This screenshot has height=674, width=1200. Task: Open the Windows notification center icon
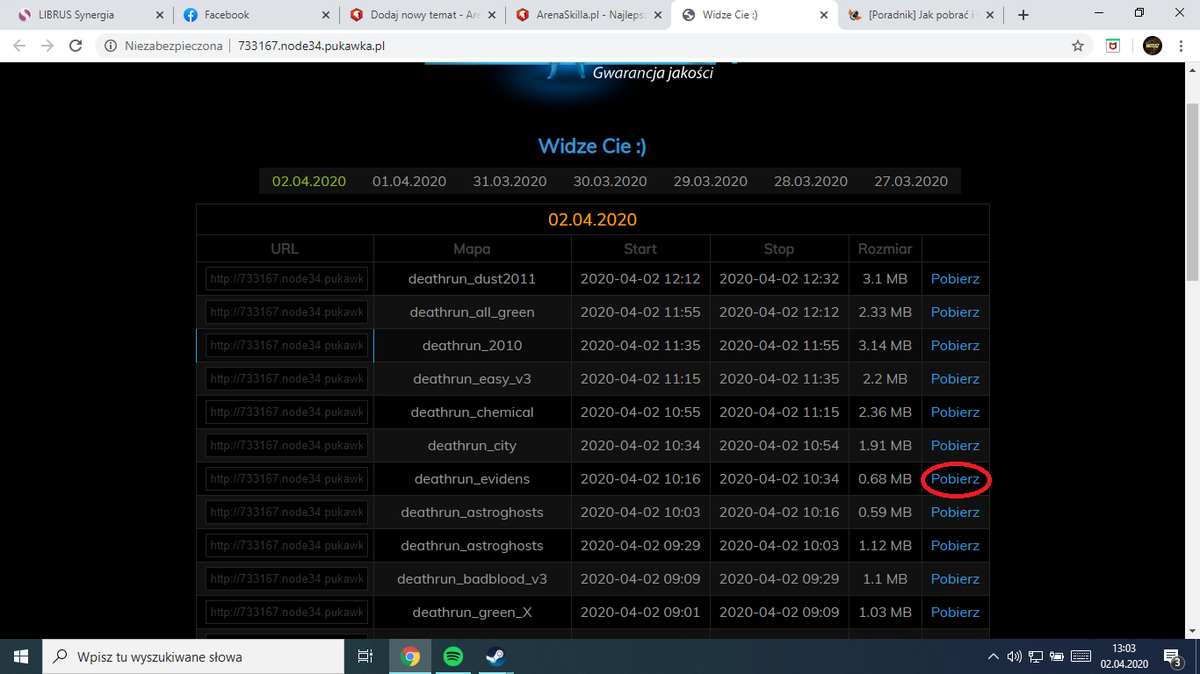1176,657
